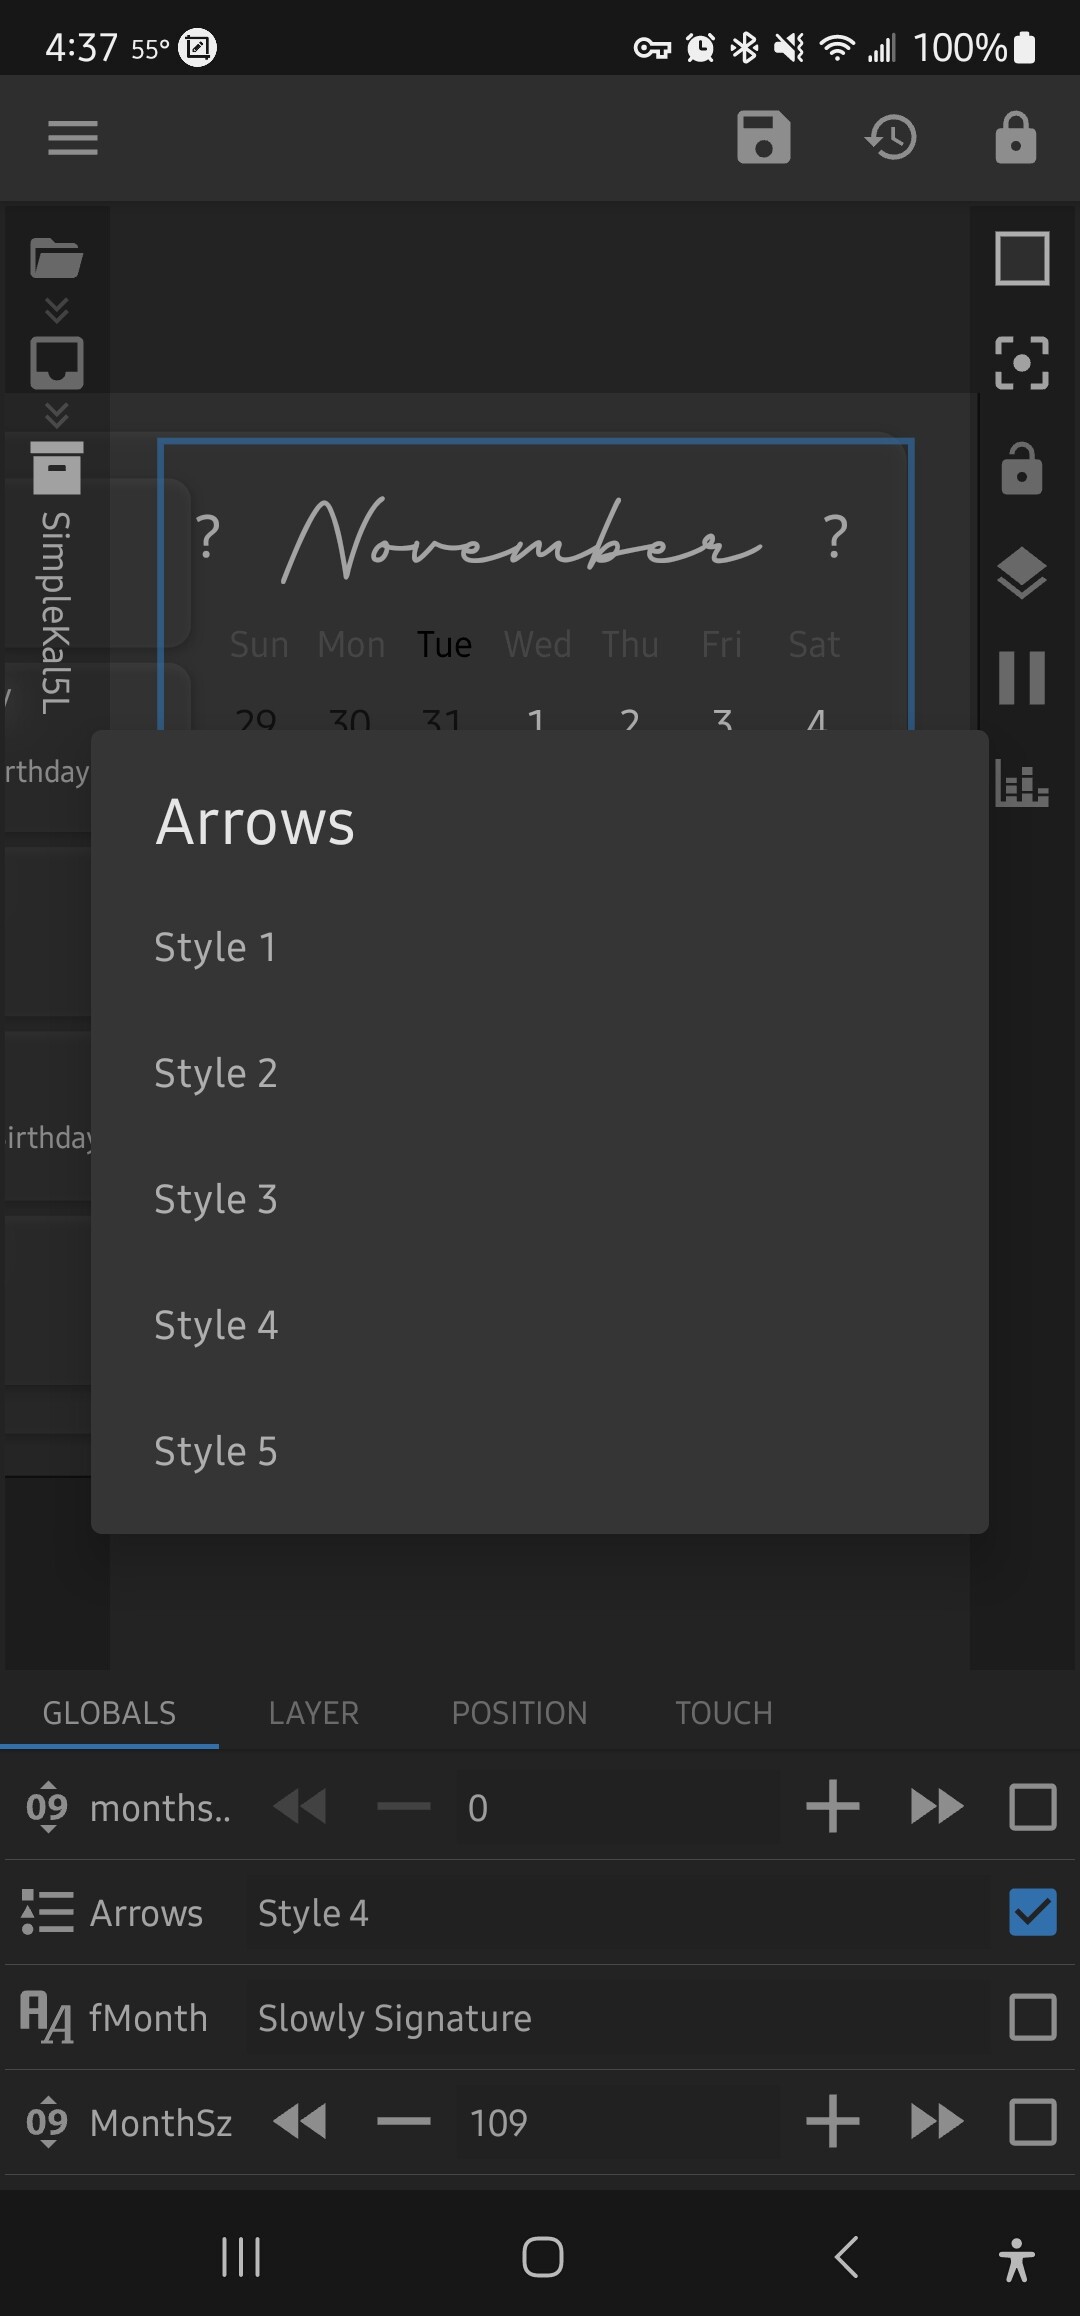
Task: Increase MonthSz with the plus button
Action: 832,2121
